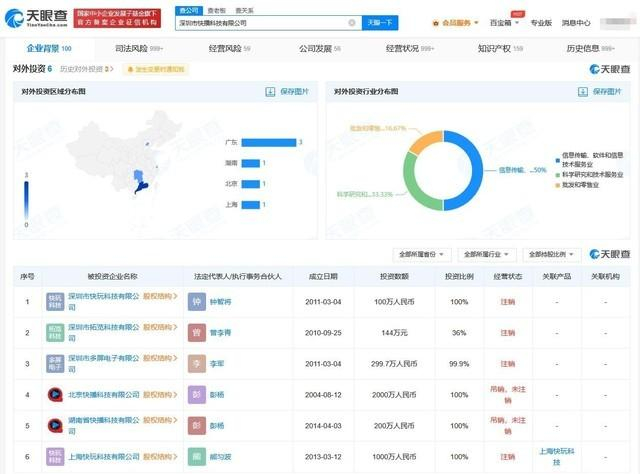Screen dimensions: 640x474
Task: Click the 北京 bar in the region chart
Action: click(x=251, y=184)
